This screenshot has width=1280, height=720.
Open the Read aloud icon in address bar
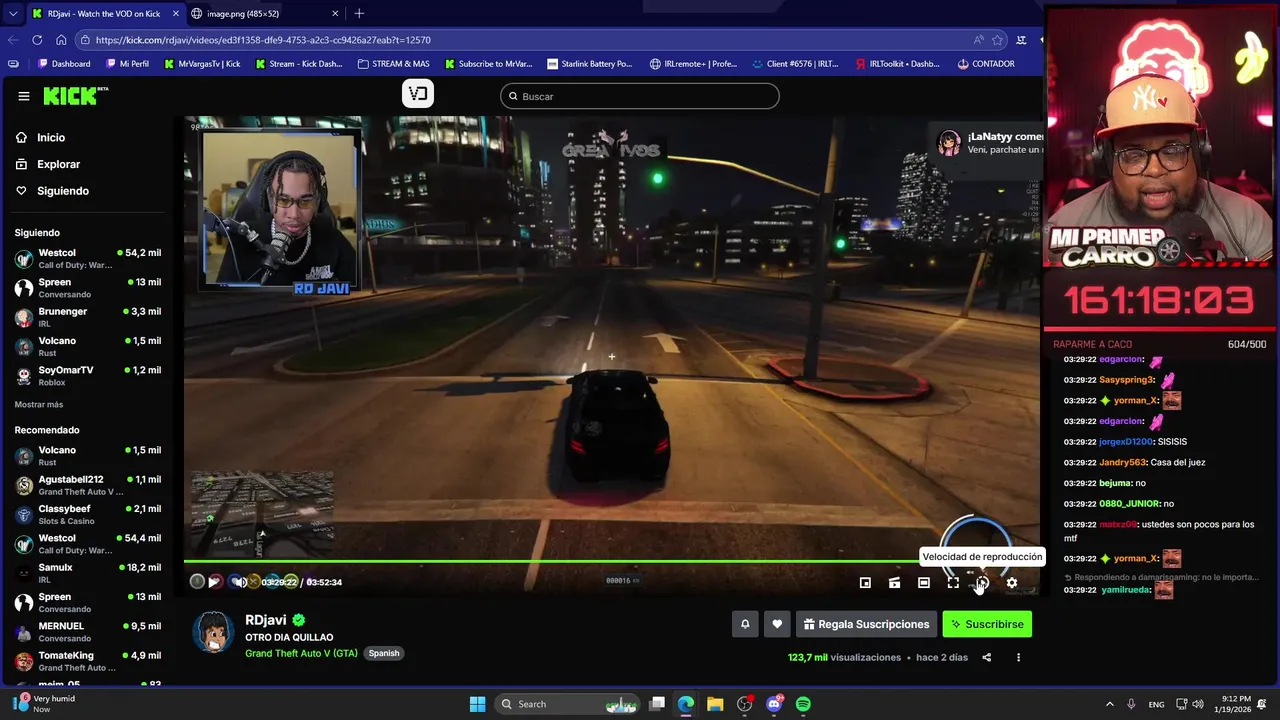coord(978,40)
